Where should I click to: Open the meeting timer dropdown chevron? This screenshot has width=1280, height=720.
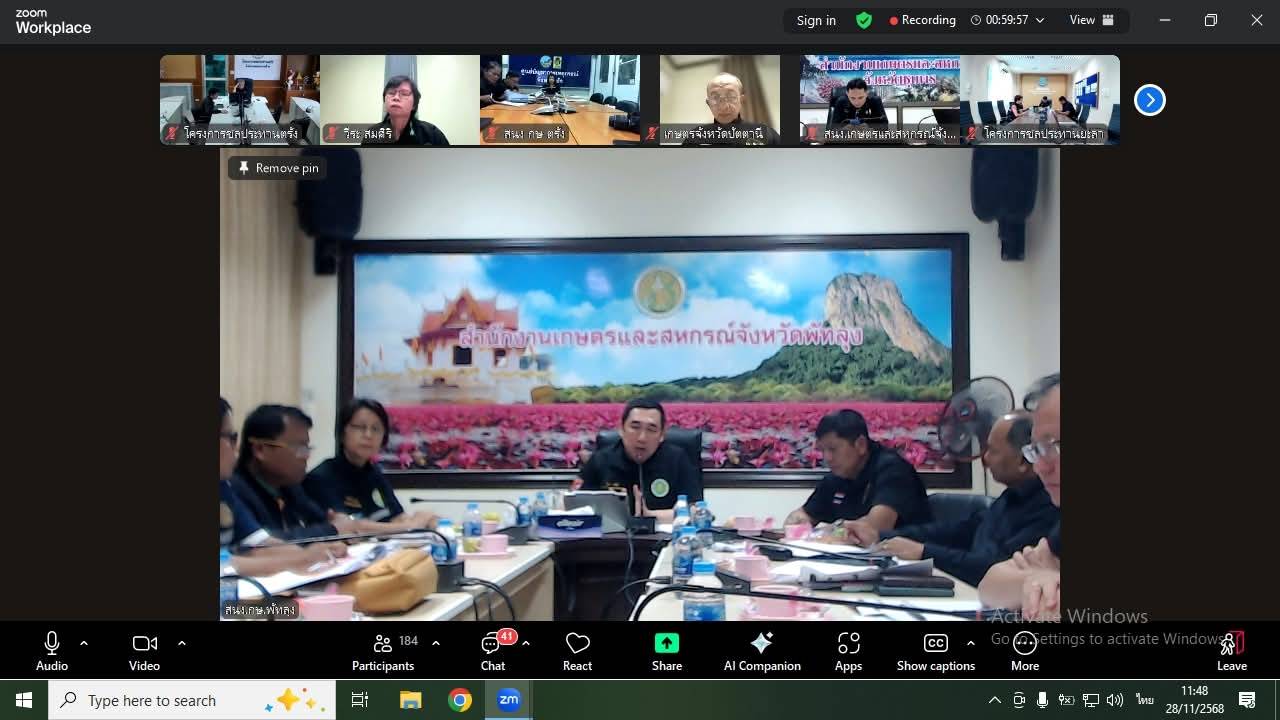coord(1040,20)
